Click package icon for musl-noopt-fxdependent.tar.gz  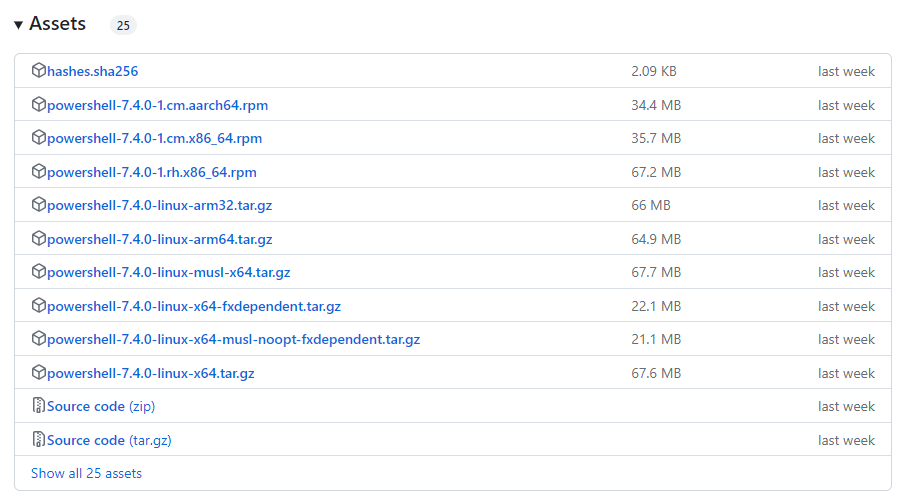38,338
